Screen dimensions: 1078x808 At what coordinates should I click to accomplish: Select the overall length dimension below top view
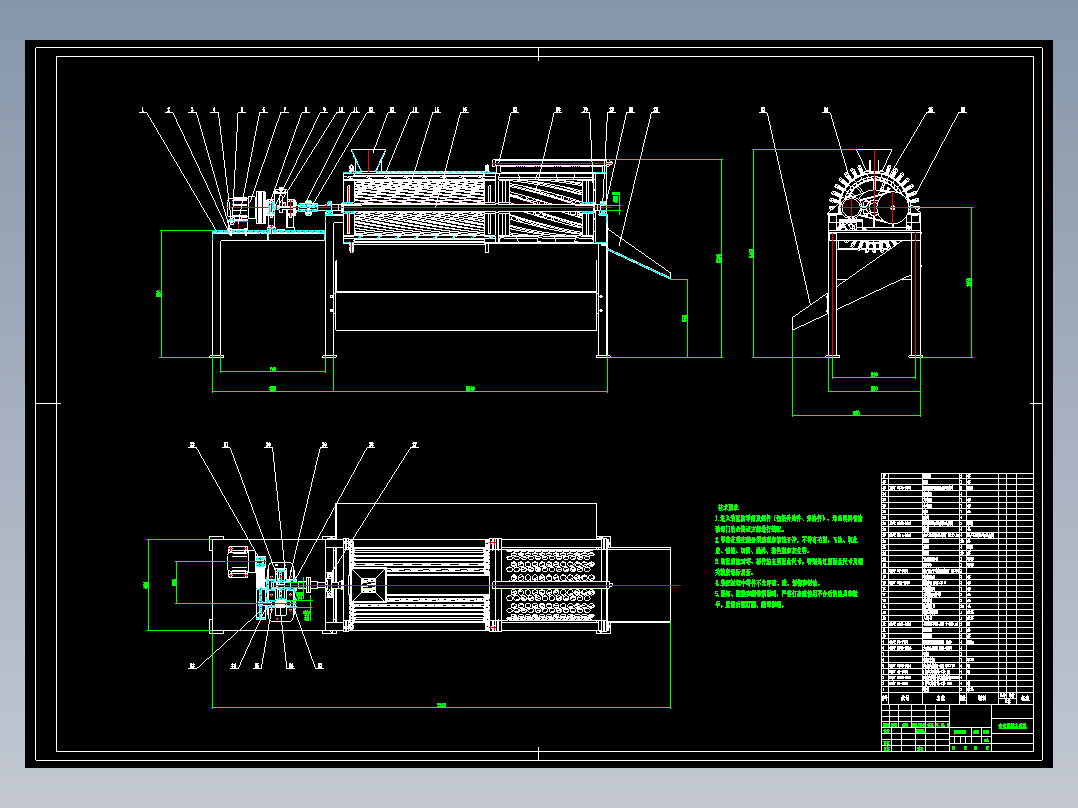tap(441, 706)
